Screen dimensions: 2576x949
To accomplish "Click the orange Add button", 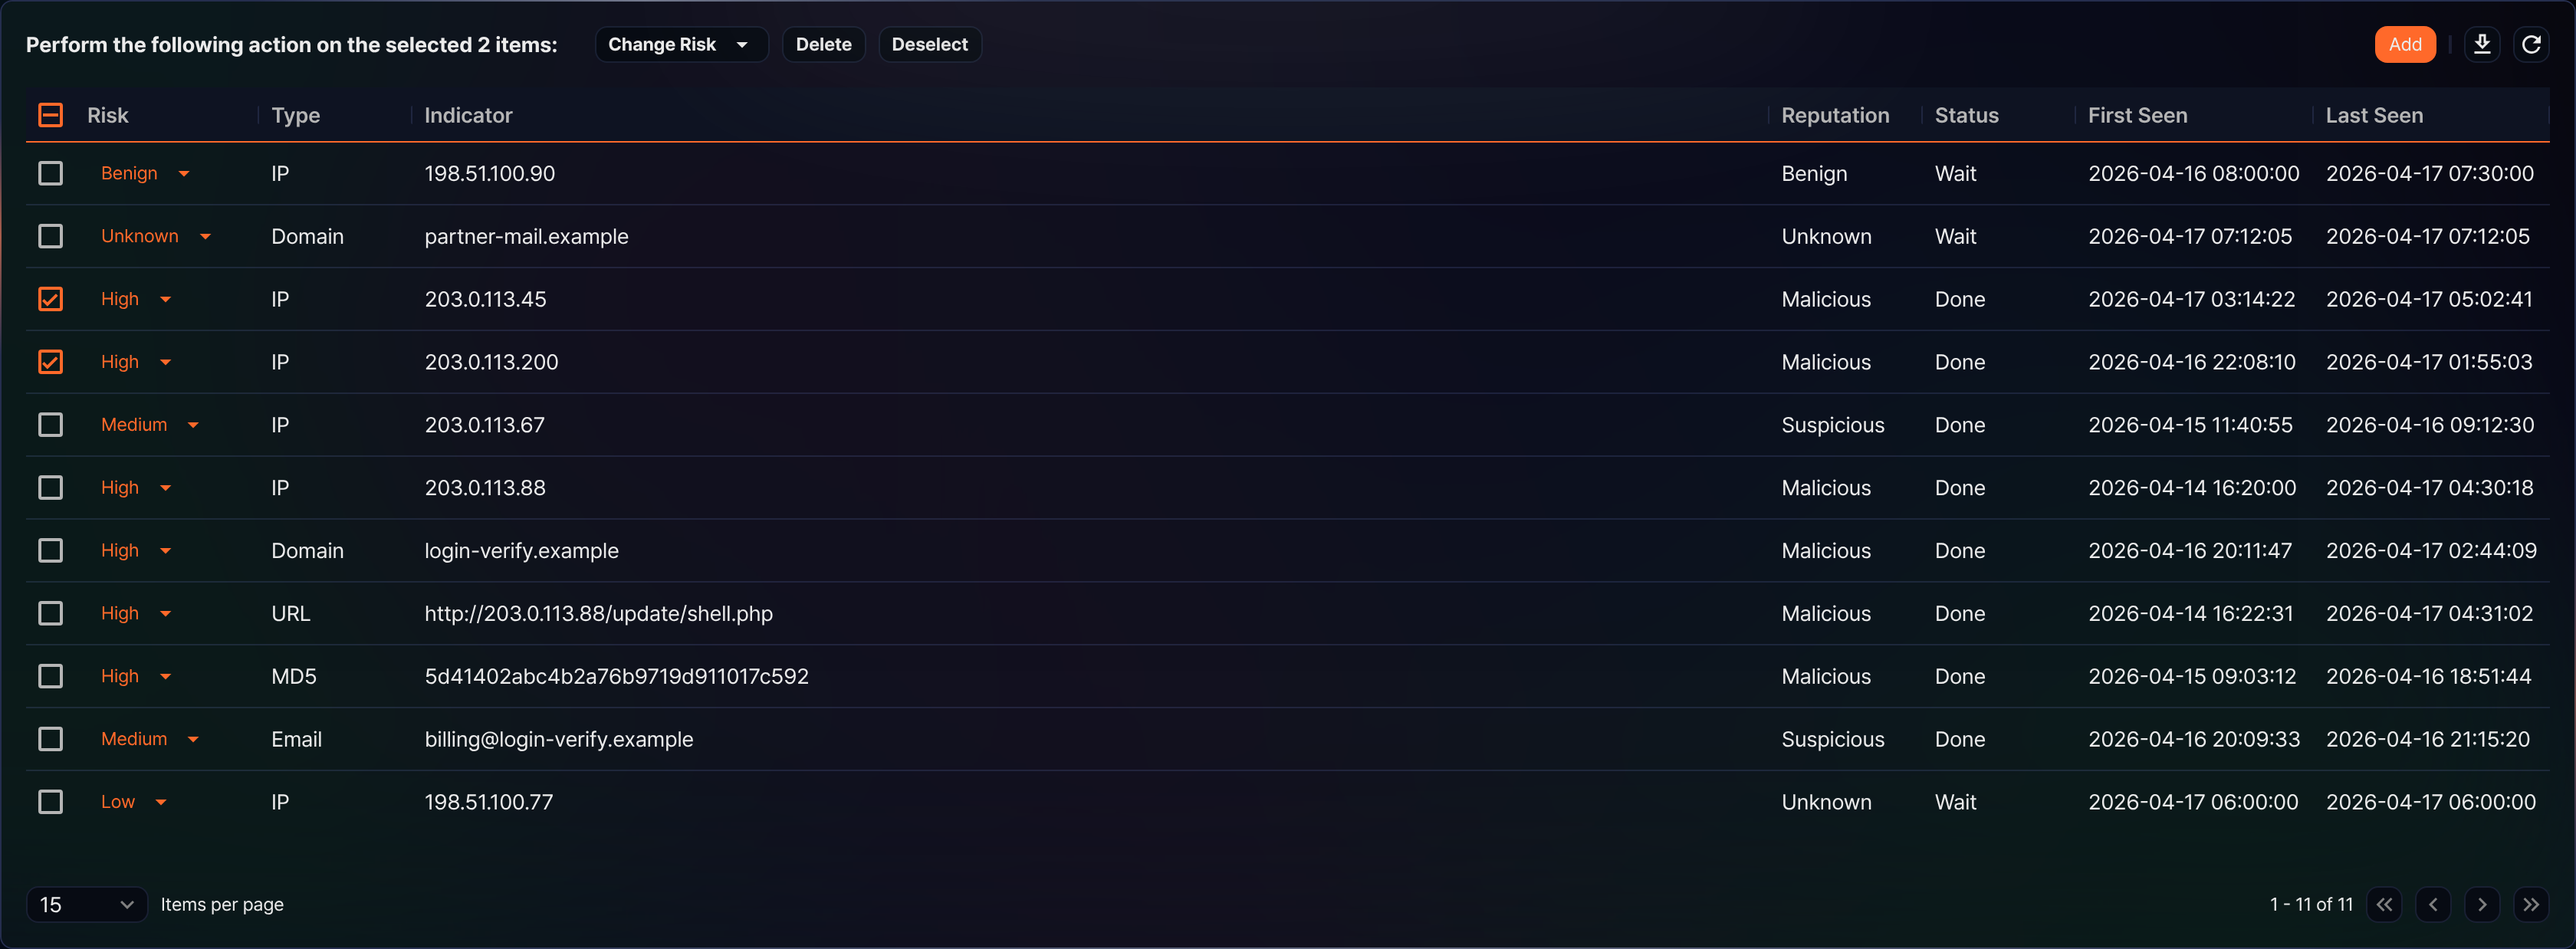I will click(x=2405, y=44).
